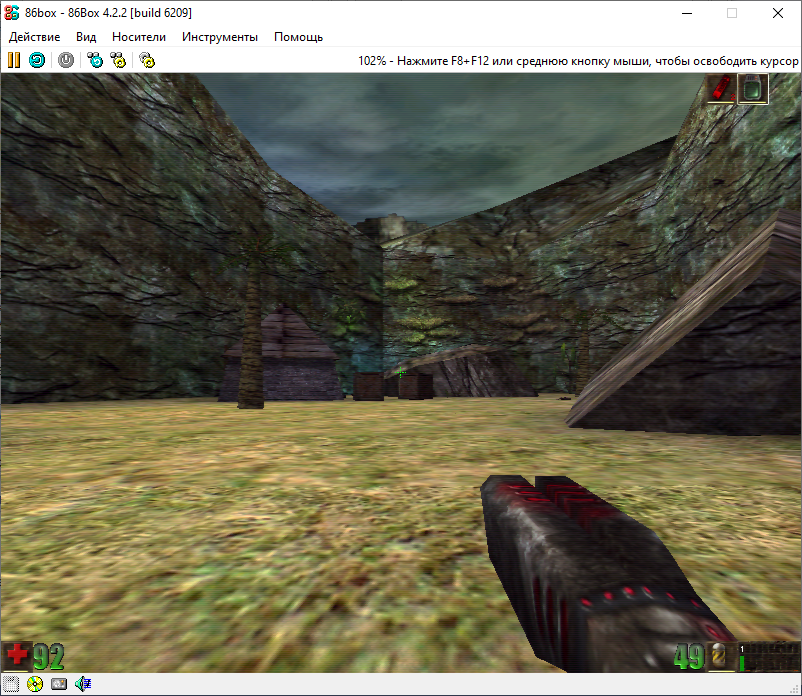Send Ctrl+Alt+Del with the cyan keyboard icon
The image size is (802, 696).
pos(94,60)
